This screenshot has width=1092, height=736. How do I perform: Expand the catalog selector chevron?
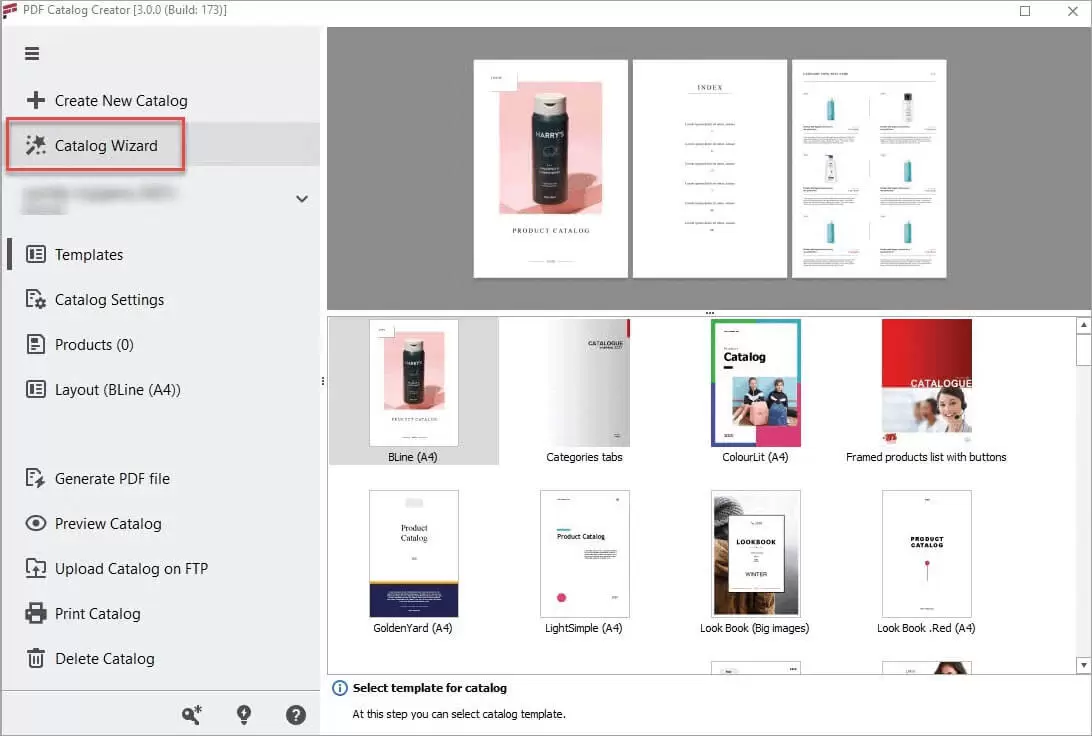tap(301, 199)
